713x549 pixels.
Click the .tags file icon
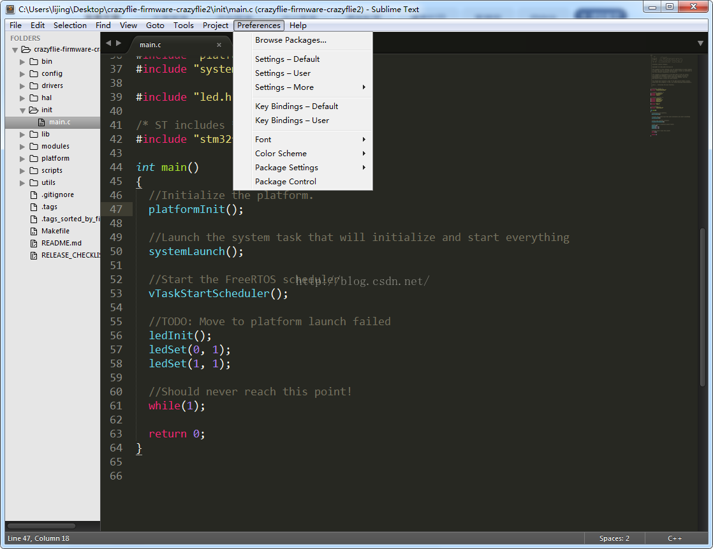34,207
